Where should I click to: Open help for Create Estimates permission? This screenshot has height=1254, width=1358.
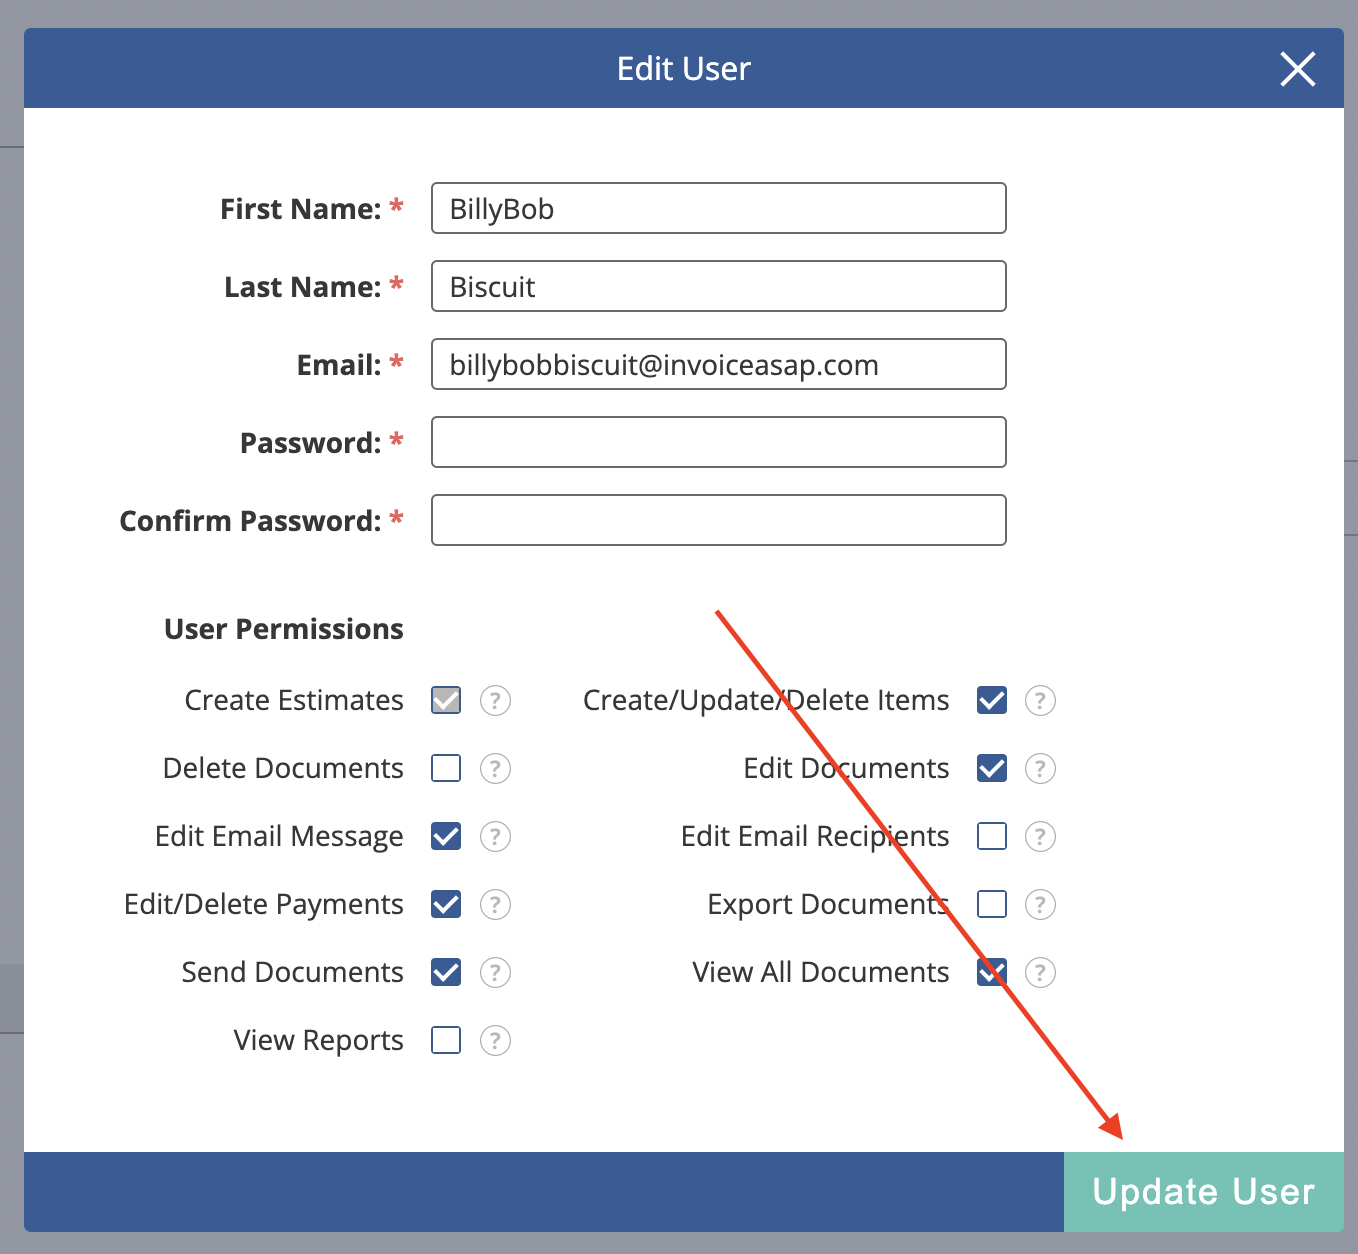tap(496, 700)
